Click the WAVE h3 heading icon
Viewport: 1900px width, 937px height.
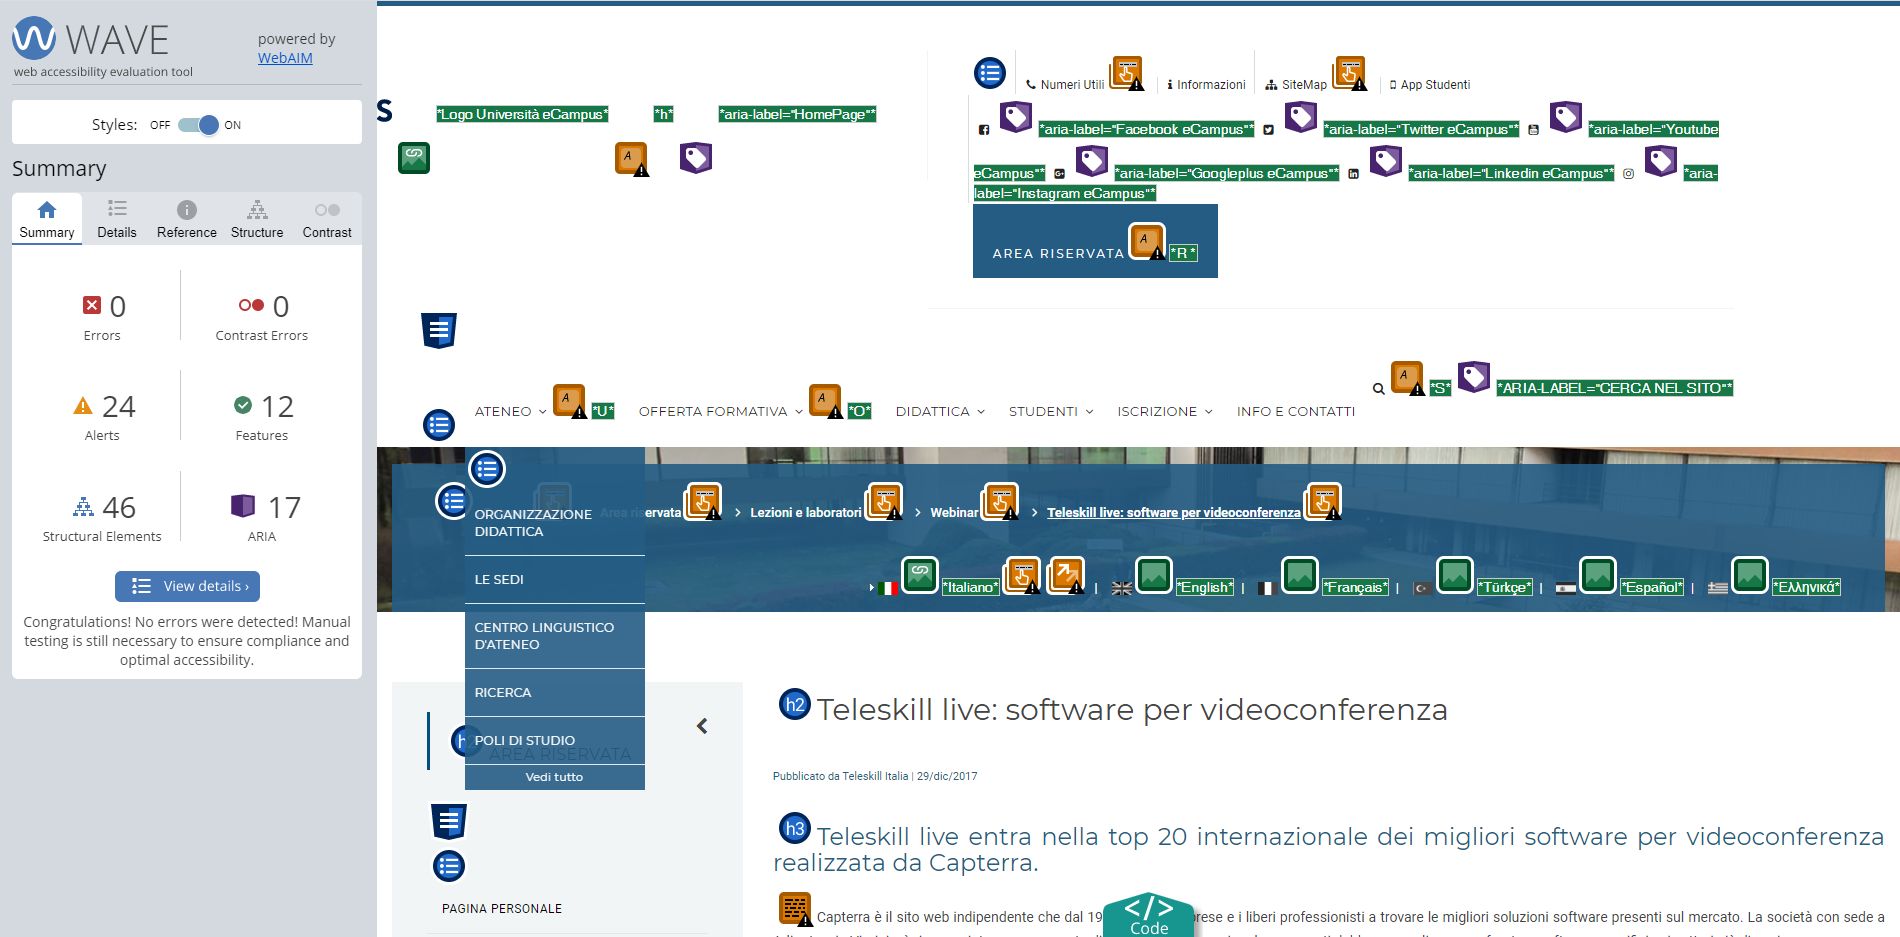click(x=795, y=828)
